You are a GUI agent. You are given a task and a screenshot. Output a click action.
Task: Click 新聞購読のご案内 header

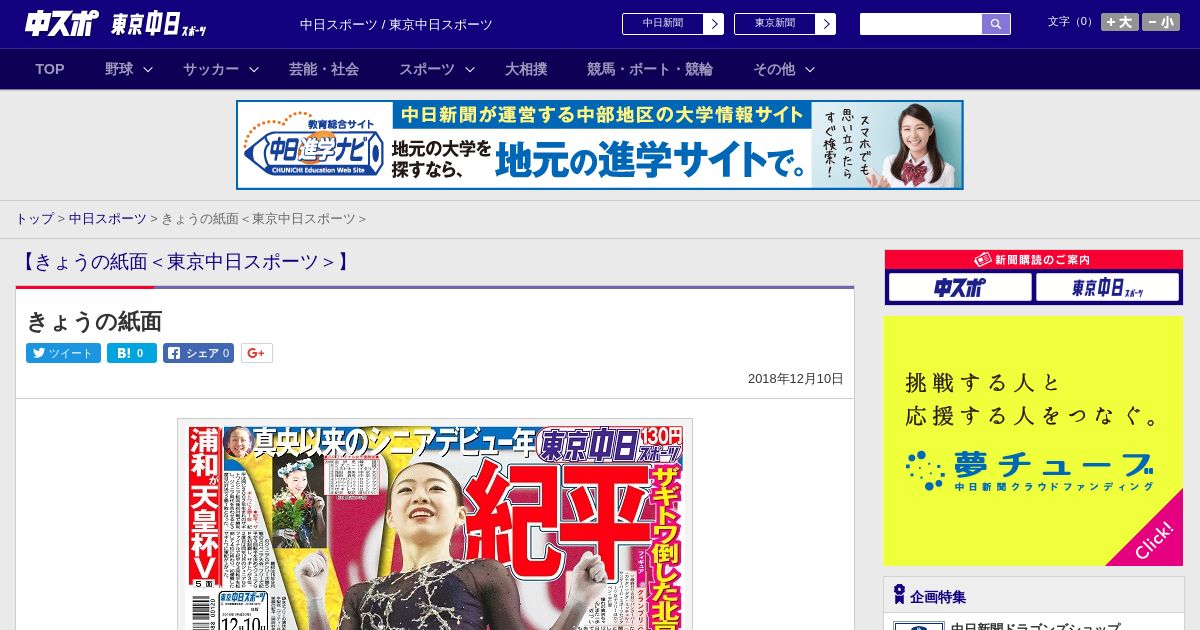tap(1034, 260)
